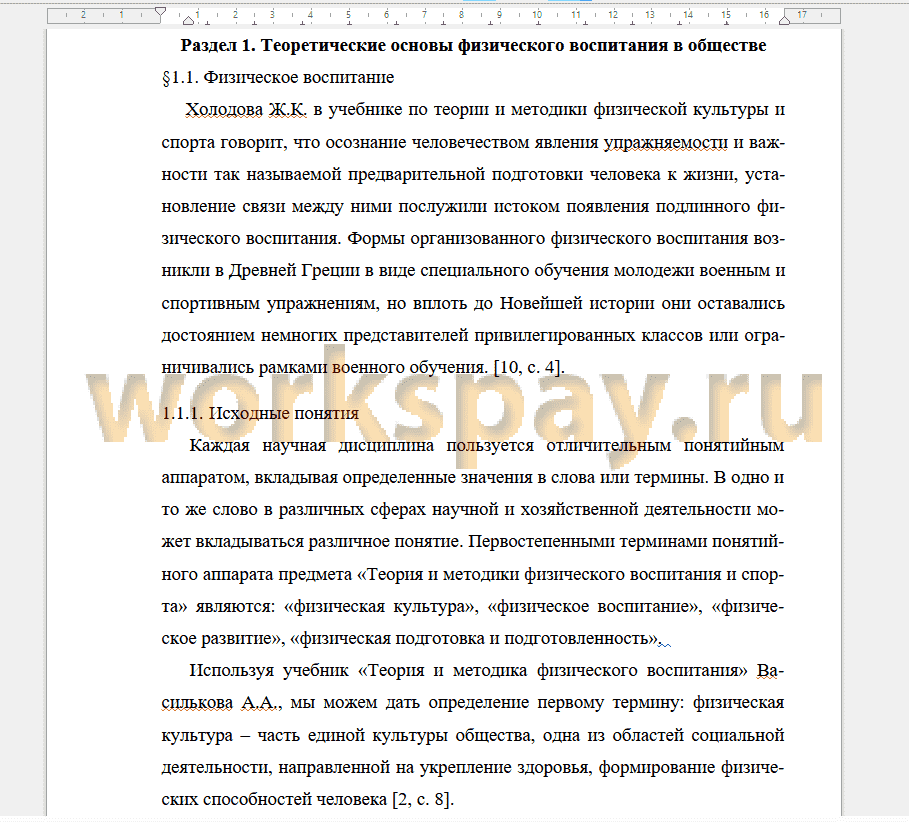Click the underlined initials "Ж.К."

[287, 110]
